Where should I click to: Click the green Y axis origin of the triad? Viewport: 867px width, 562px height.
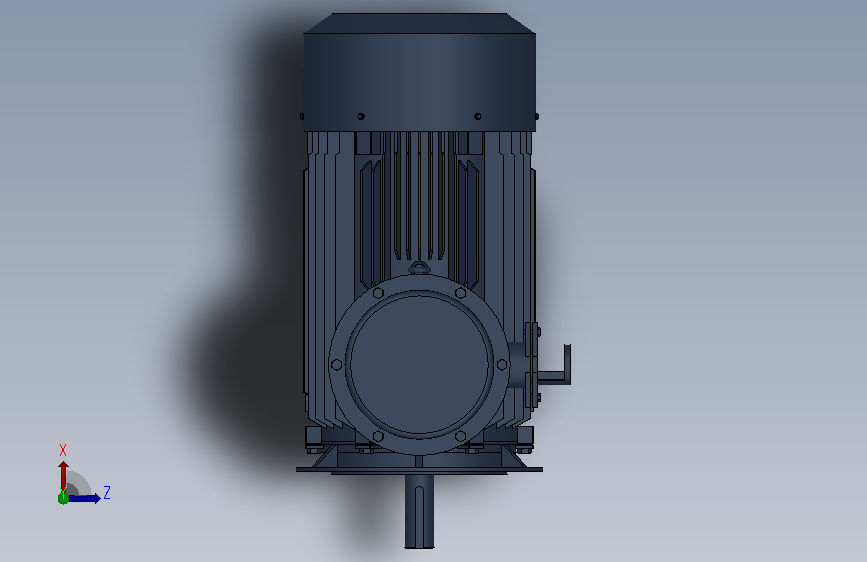63,497
